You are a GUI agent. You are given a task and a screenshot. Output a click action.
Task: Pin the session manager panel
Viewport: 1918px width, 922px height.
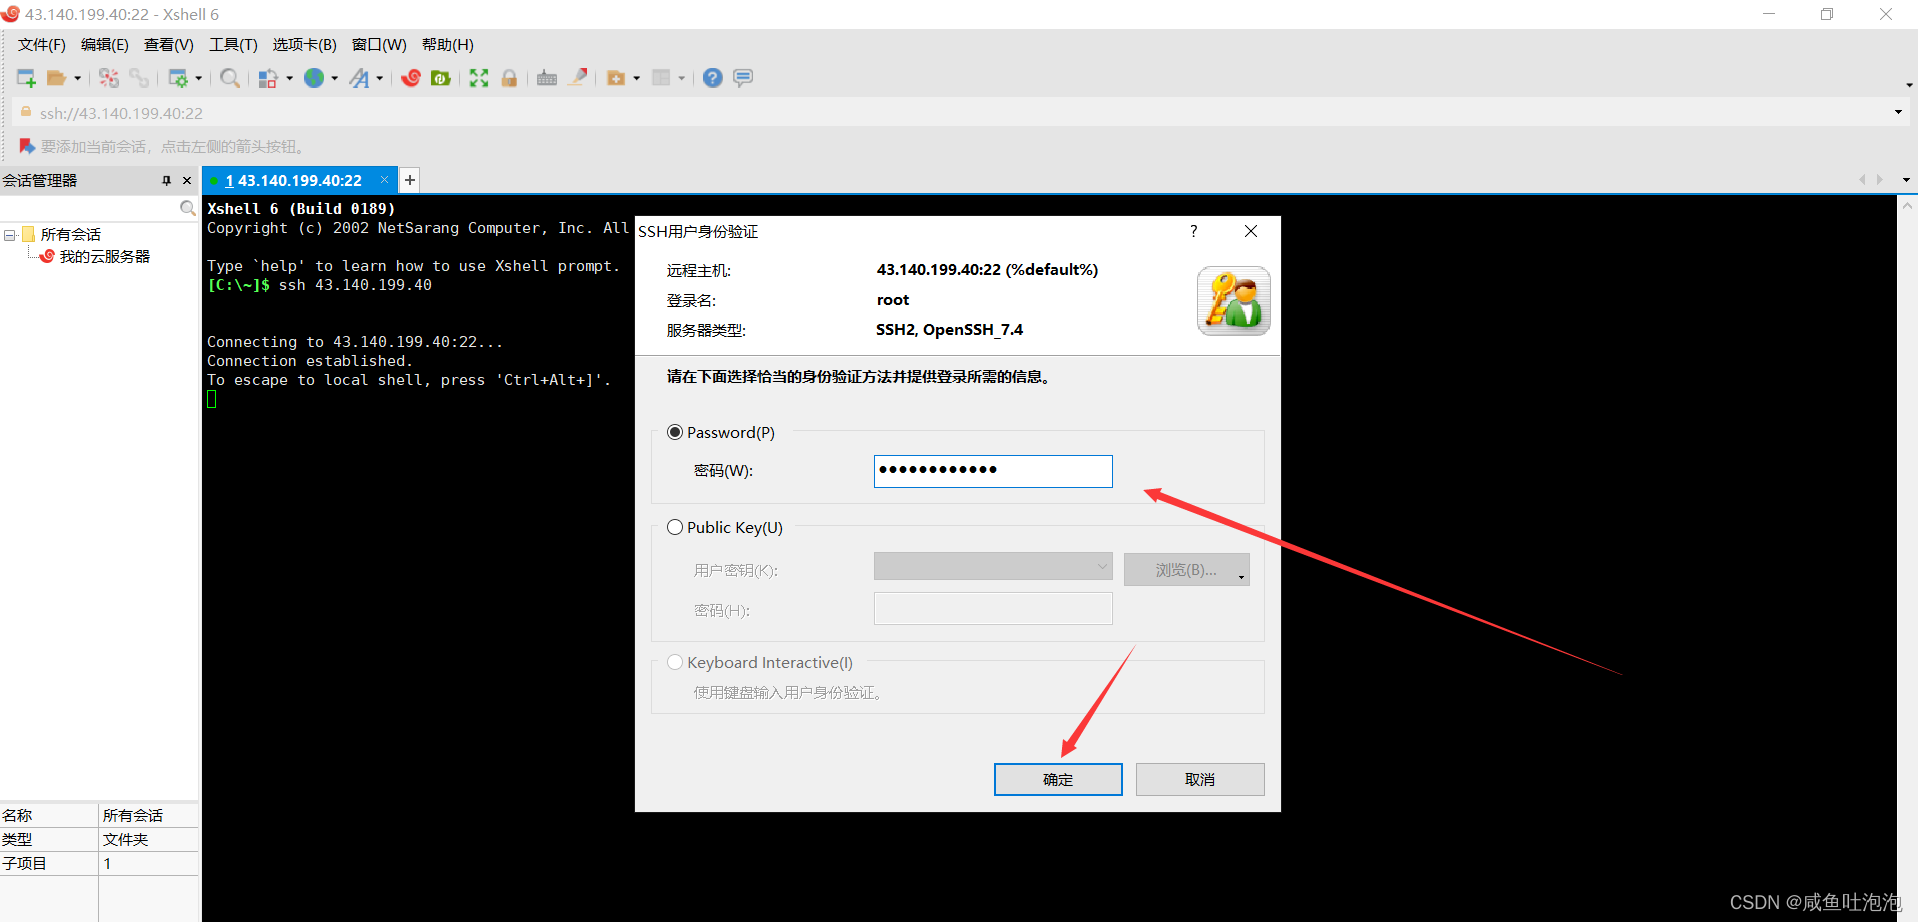[x=166, y=181]
